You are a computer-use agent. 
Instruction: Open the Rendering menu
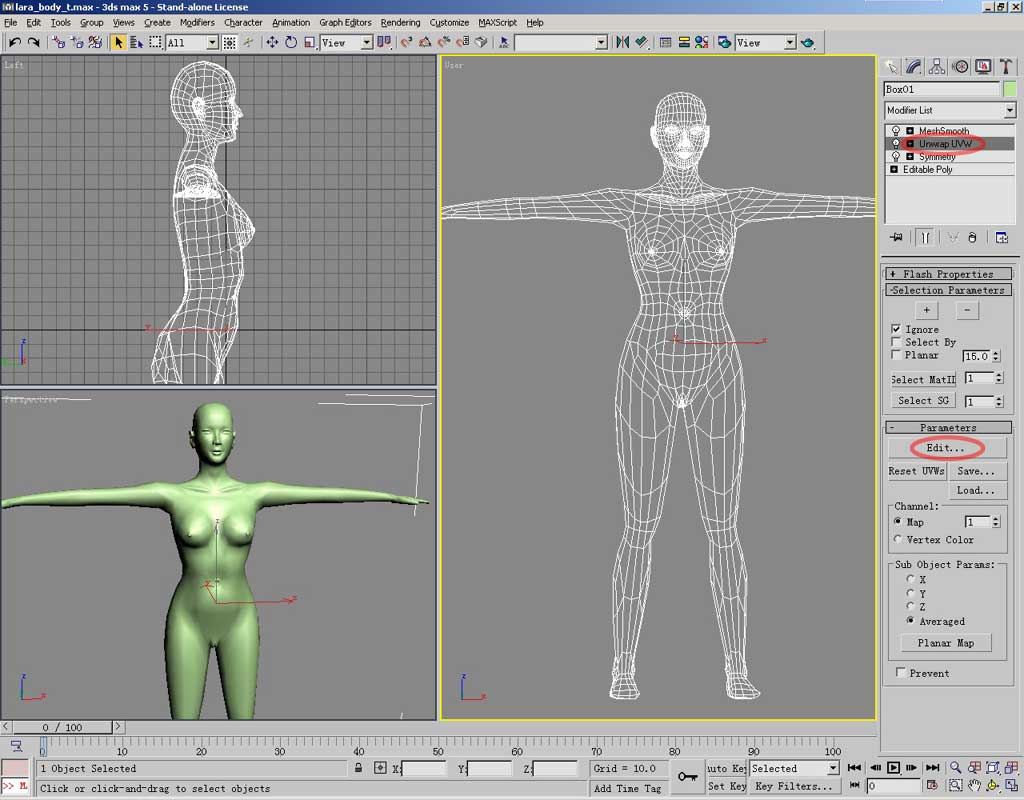coord(400,22)
